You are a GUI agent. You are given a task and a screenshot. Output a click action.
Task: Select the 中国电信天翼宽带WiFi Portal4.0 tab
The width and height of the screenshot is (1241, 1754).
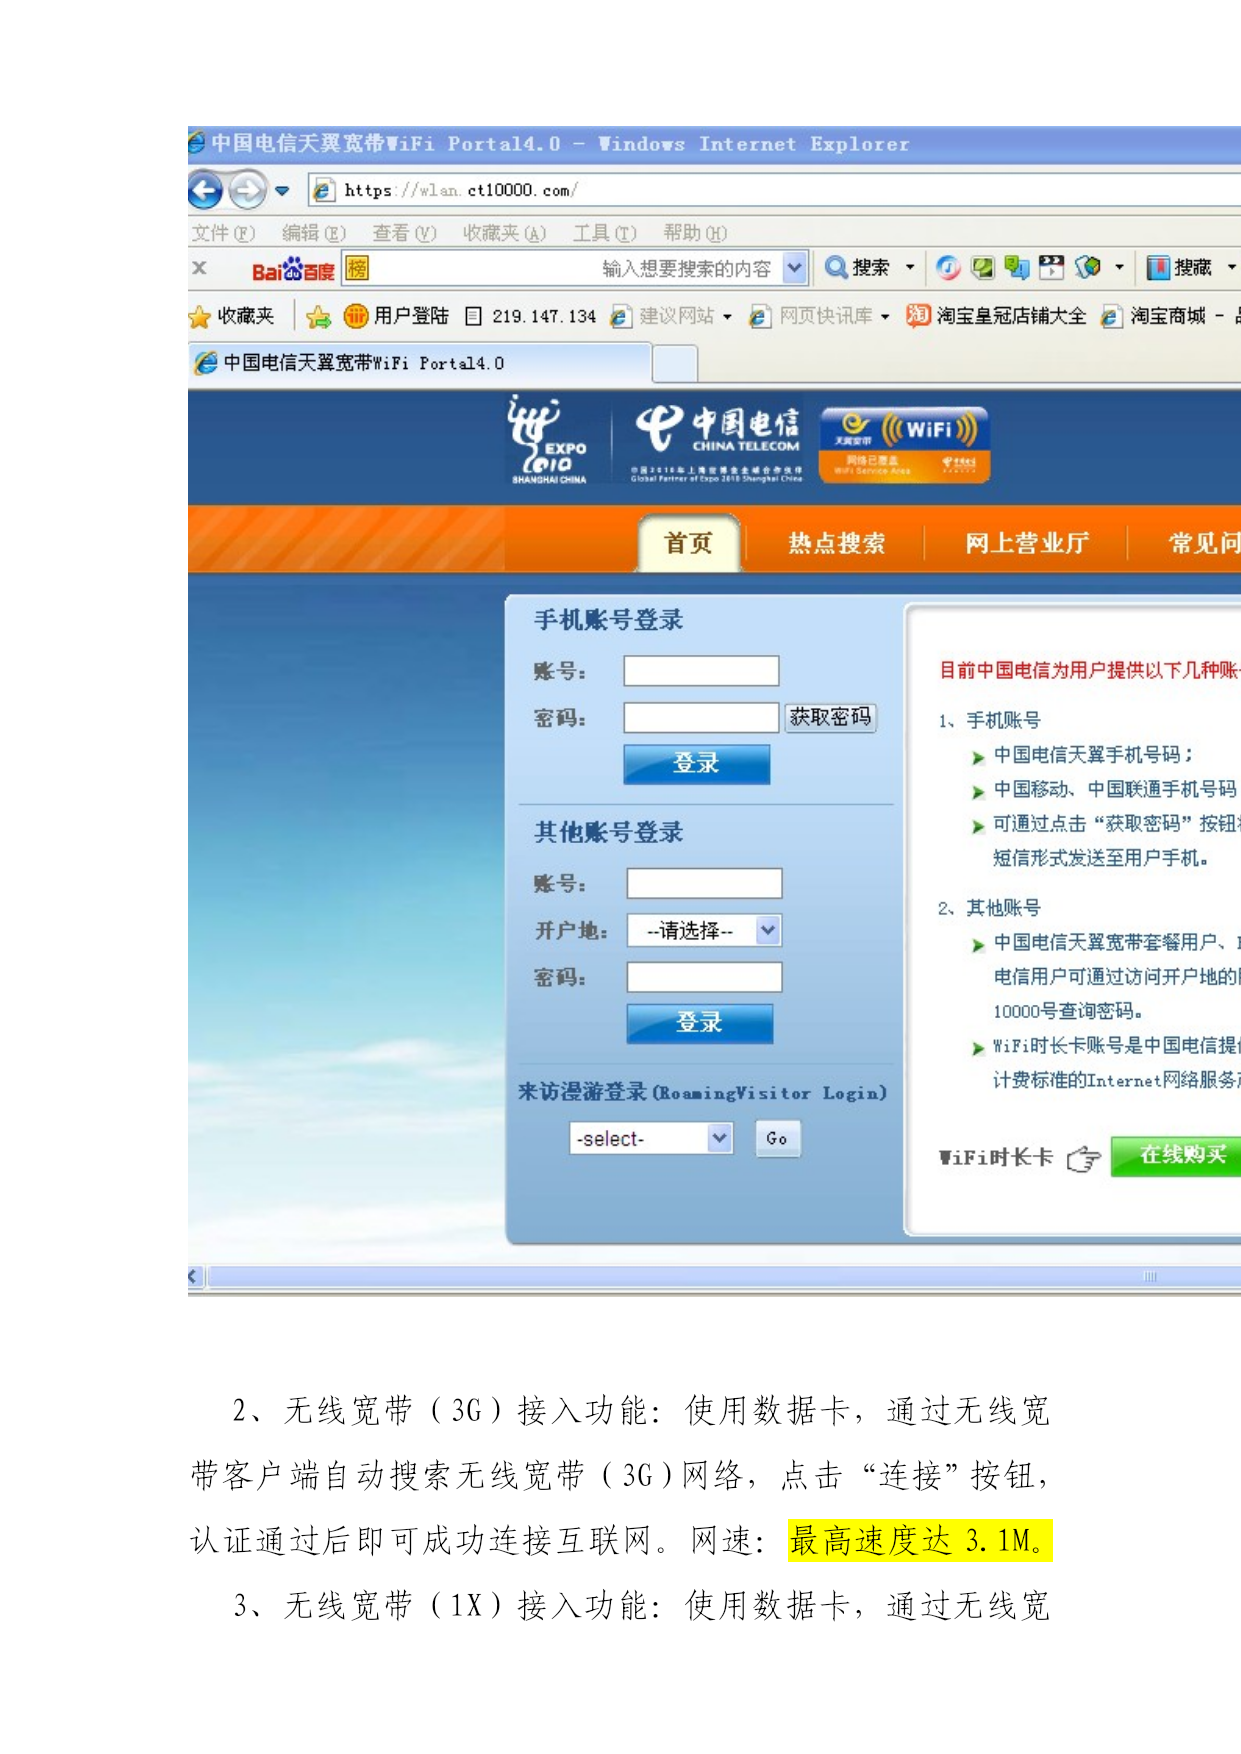click(x=420, y=363)
